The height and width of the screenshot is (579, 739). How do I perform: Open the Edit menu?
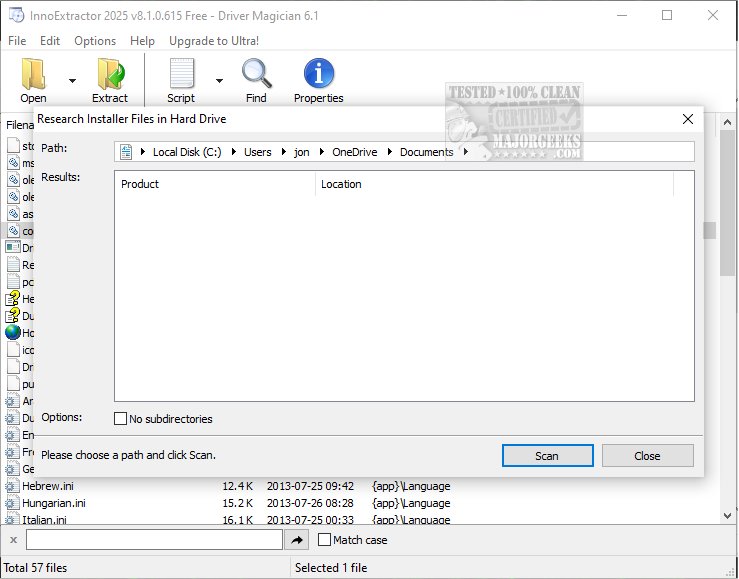click(x=50, y=41)
